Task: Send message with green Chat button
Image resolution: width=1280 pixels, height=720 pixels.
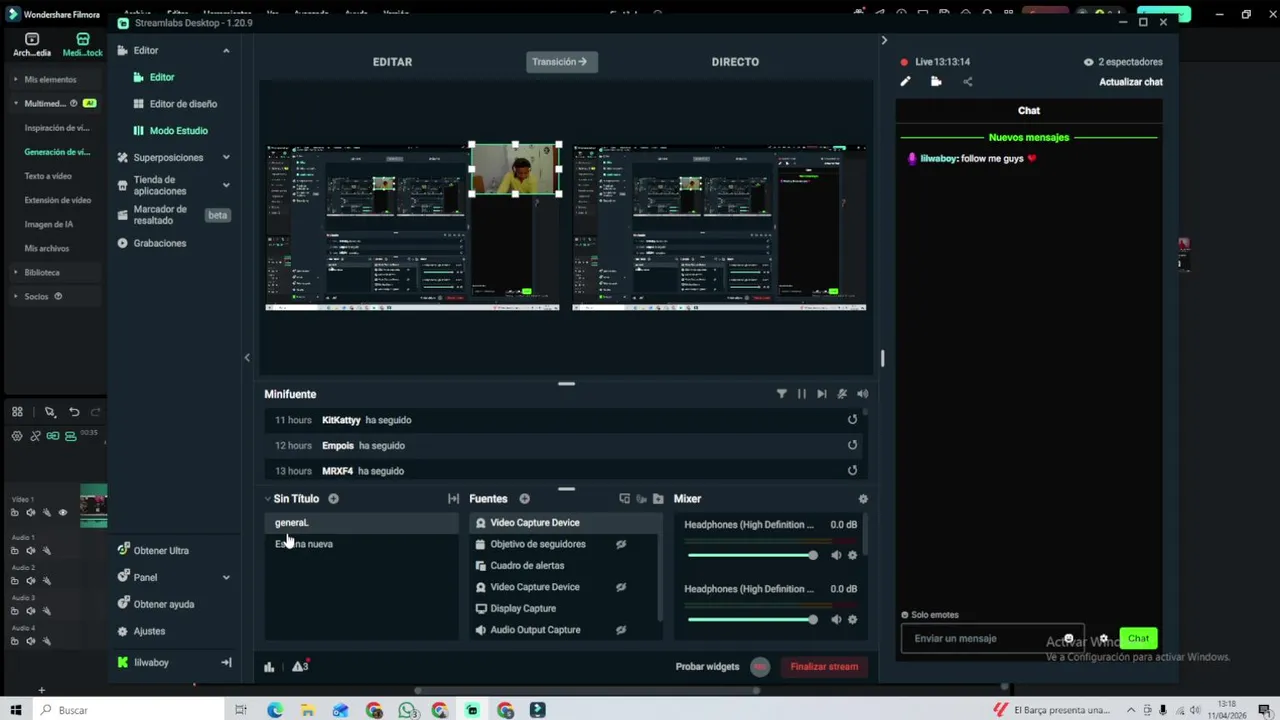Action: tap(1138, 638)
